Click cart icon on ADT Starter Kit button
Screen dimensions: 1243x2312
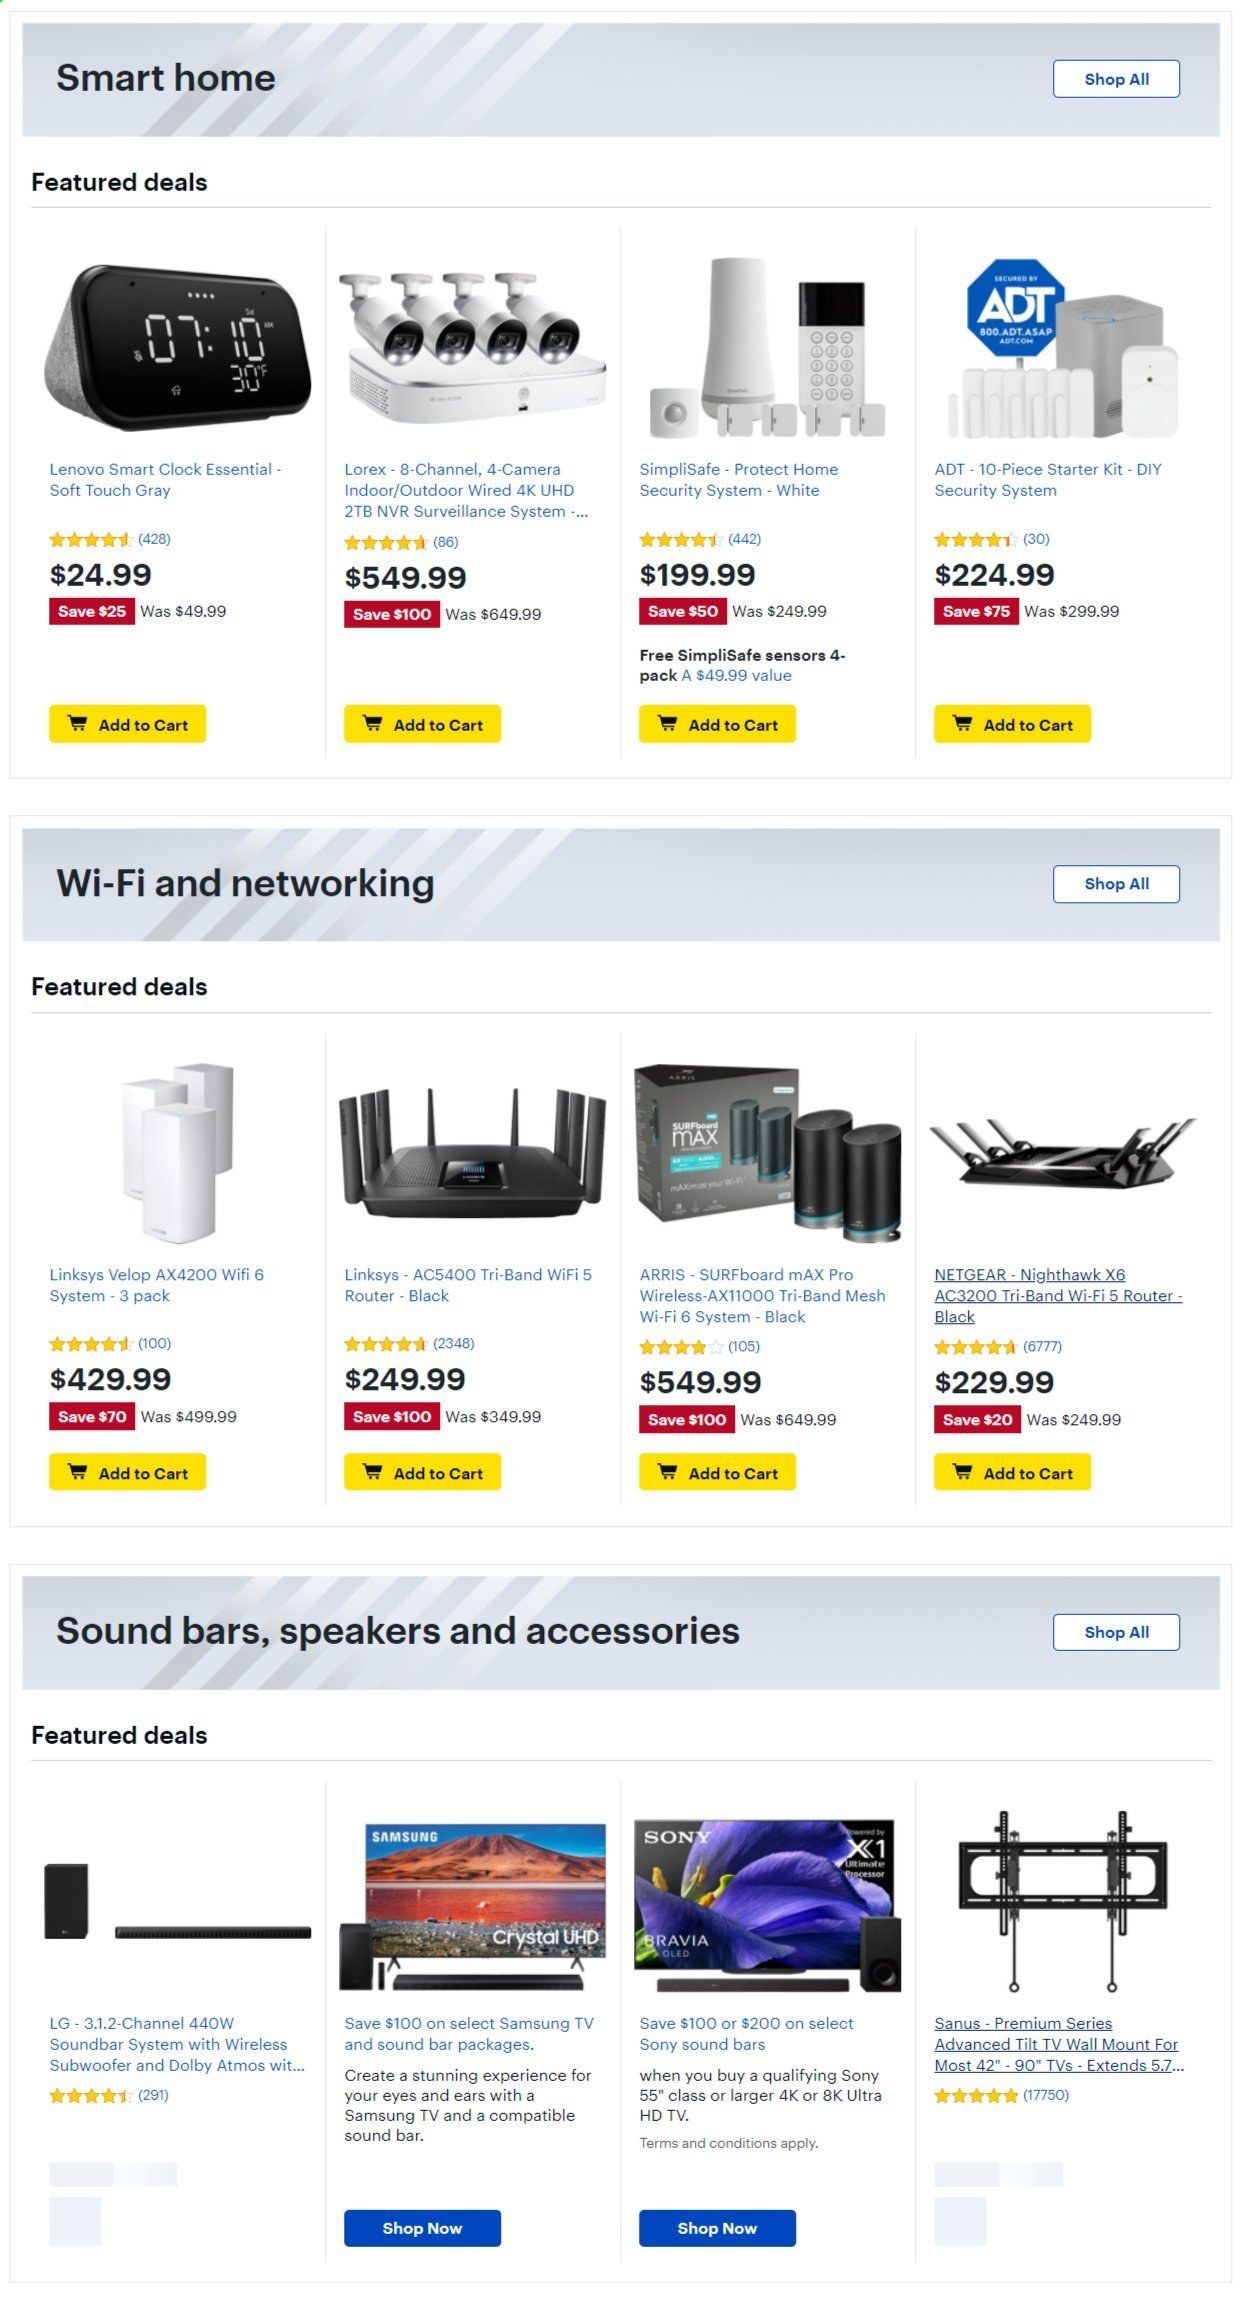click(x=962, y=724)
